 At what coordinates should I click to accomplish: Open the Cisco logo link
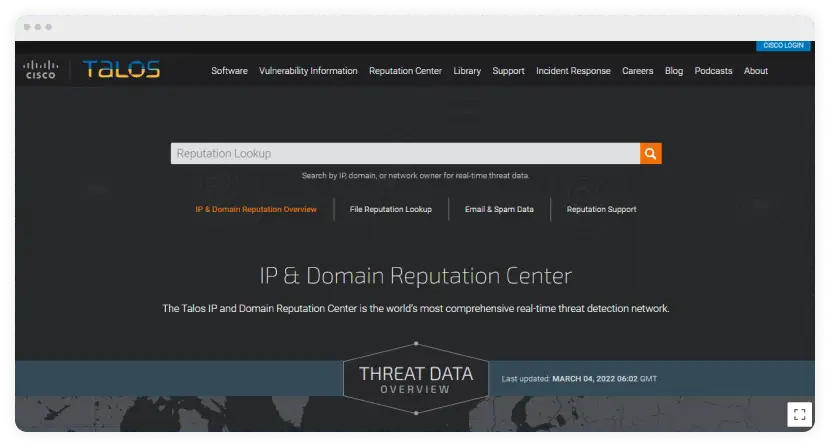pos(41,70)
